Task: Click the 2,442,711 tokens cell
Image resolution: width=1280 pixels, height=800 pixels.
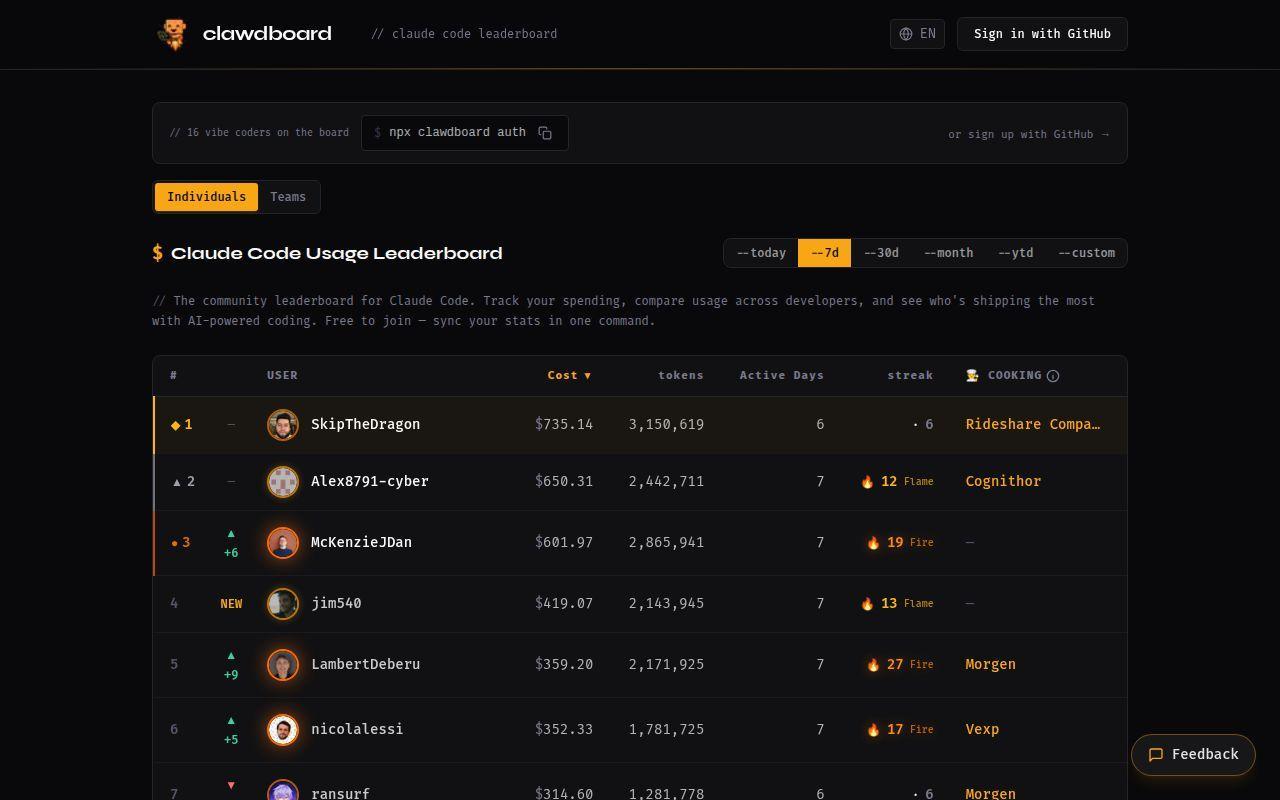Action: point(666,482)
